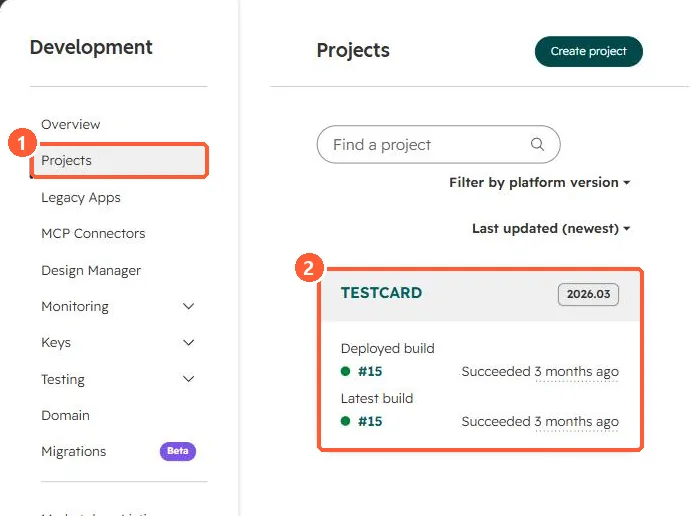Viewport: 698px width, 516px height.
Task: Open MCP Connectors section
Action: (x=93, y=233)
